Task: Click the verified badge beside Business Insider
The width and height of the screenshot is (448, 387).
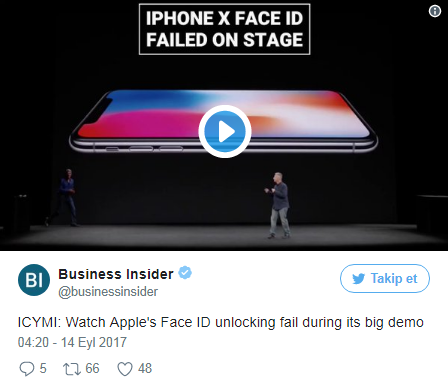Action: 185,273
